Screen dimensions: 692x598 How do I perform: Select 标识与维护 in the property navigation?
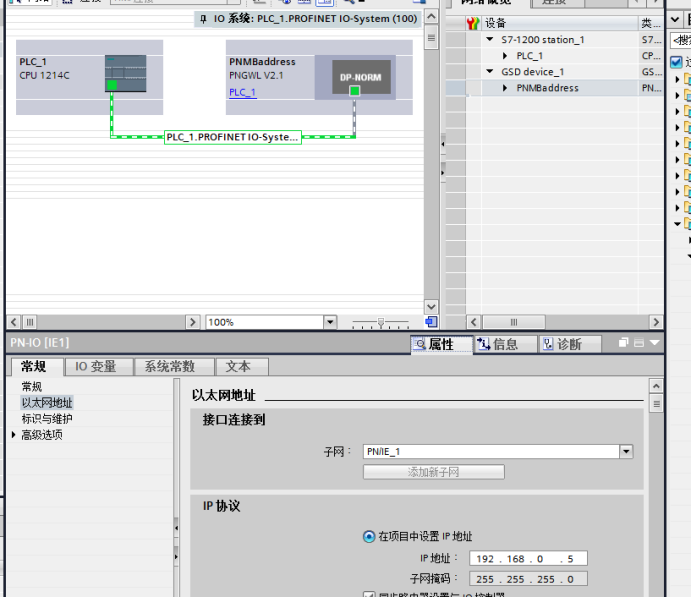47,419
